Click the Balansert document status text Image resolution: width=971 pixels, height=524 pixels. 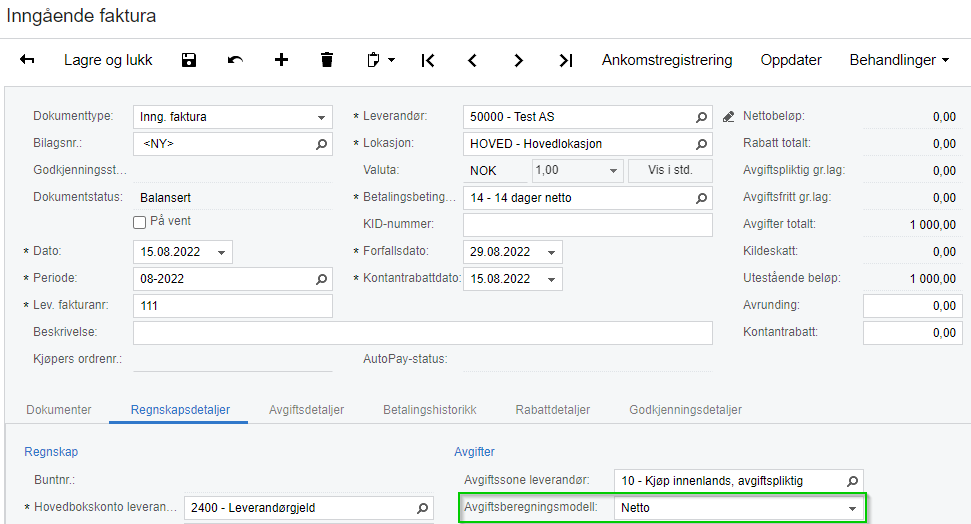165,198
